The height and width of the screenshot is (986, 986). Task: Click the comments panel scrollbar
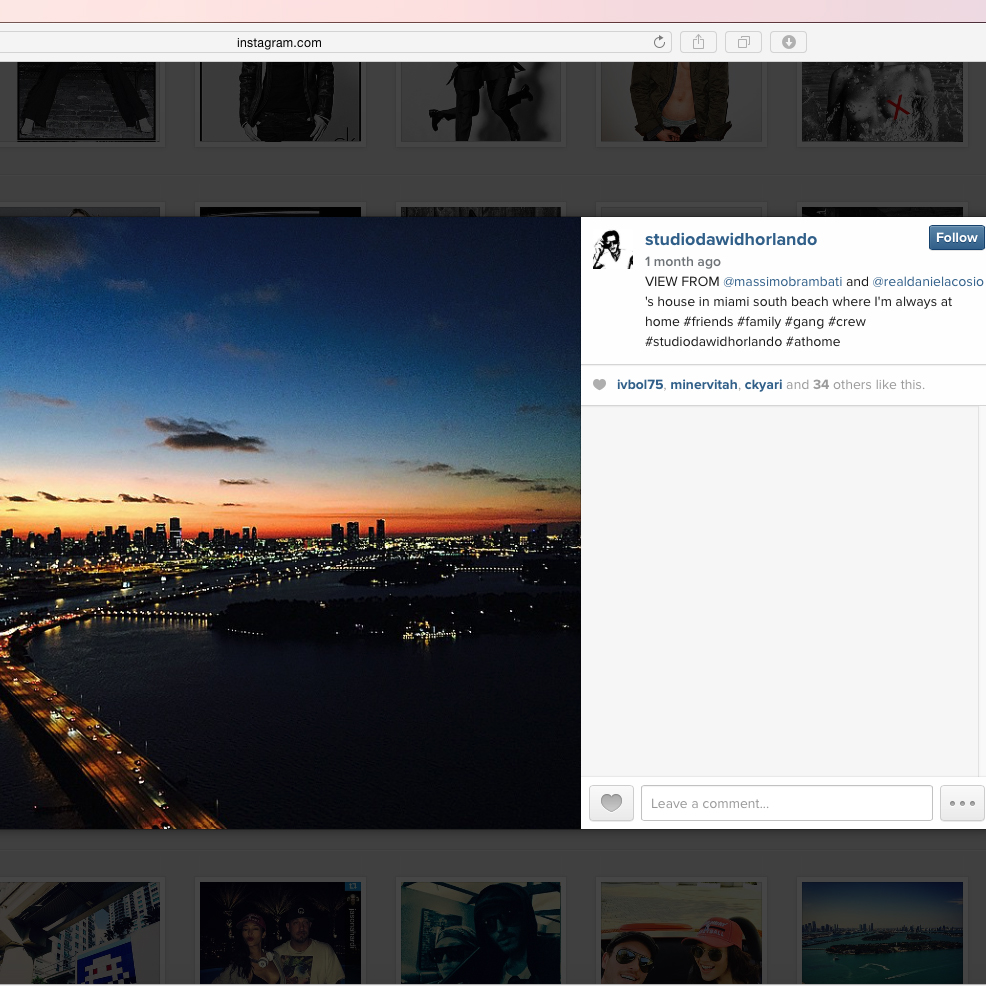[x=982, y=590]
